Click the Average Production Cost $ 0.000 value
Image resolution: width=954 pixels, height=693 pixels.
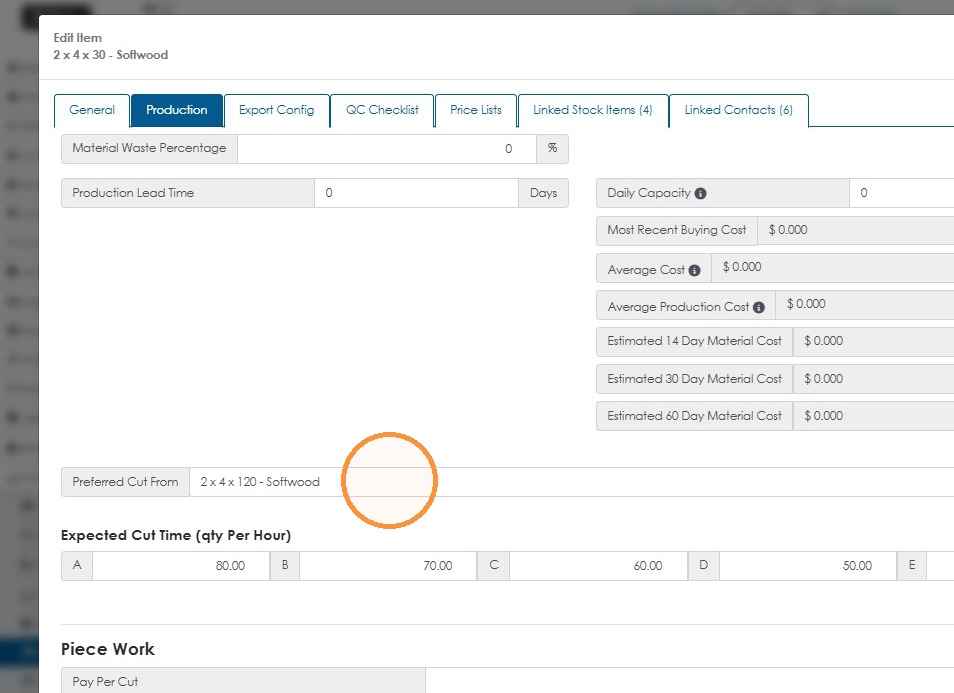click(x=865, y=304)
